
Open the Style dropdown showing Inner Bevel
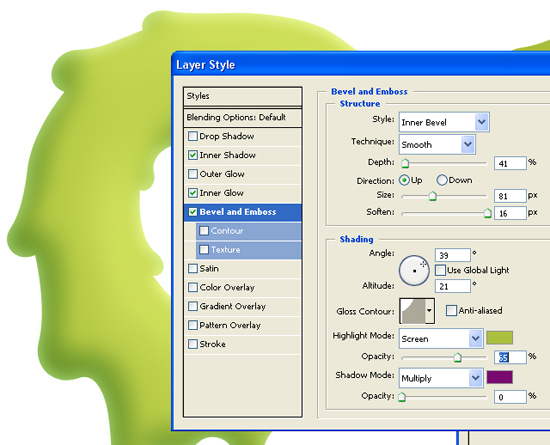[x=444, y=122]
